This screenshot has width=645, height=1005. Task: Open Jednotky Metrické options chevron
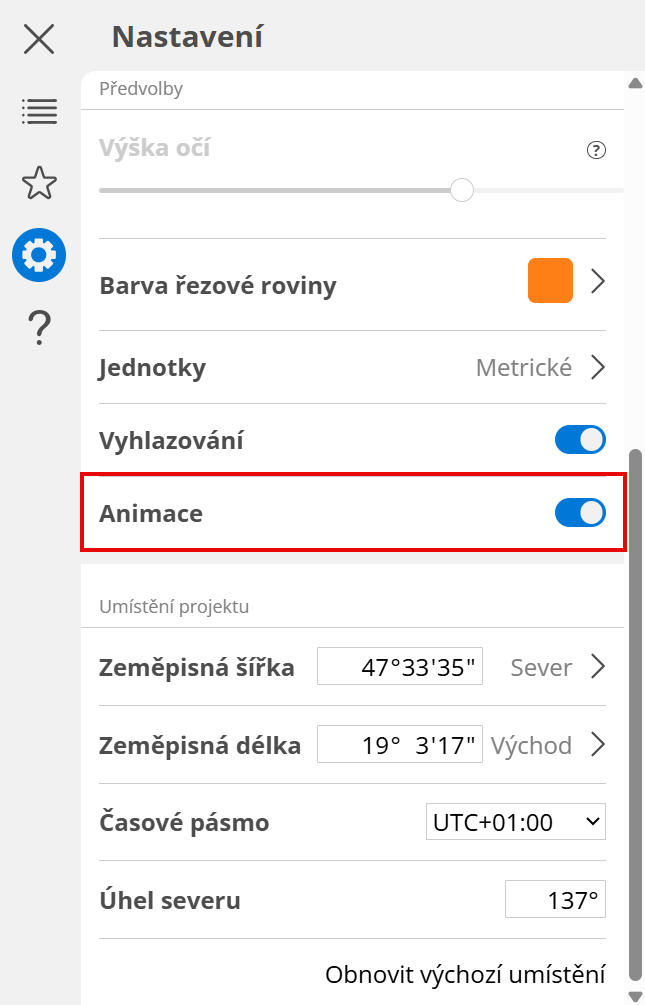(x=598, y=367)
